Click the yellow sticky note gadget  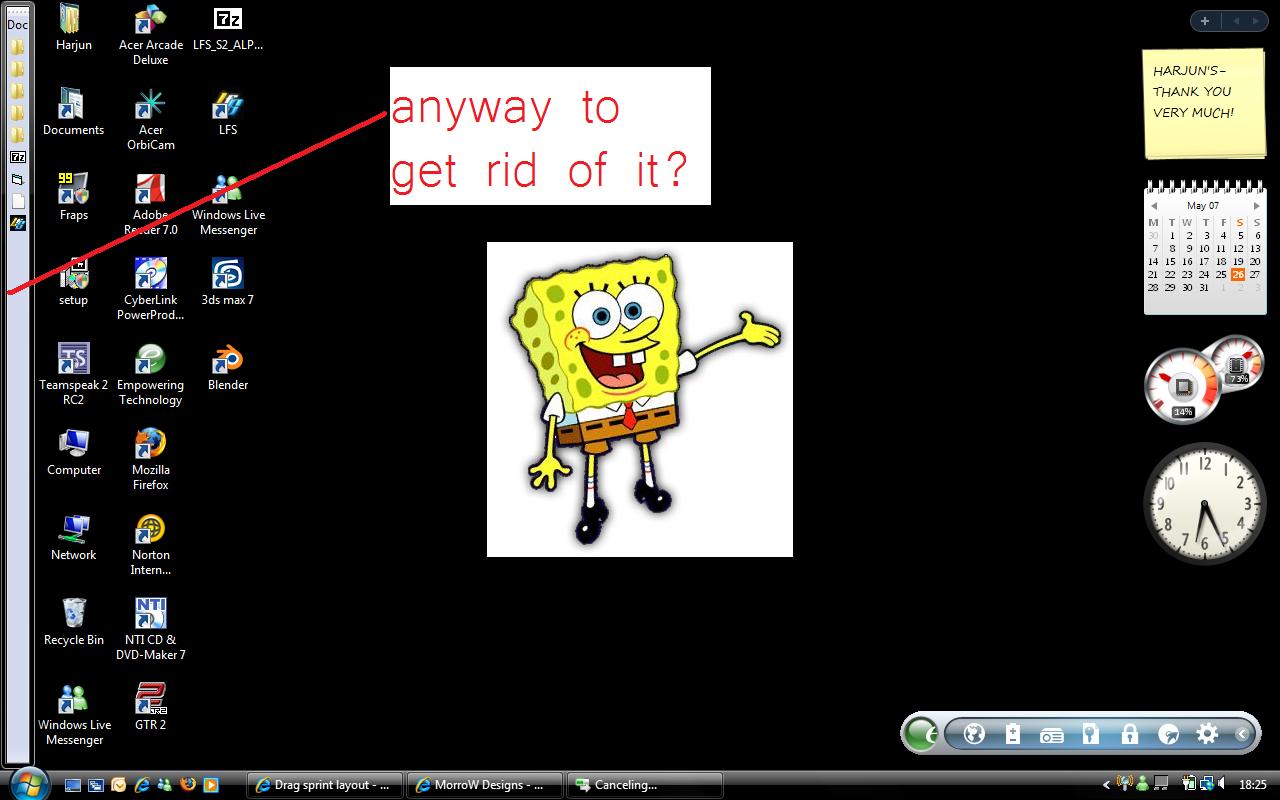1204,104
